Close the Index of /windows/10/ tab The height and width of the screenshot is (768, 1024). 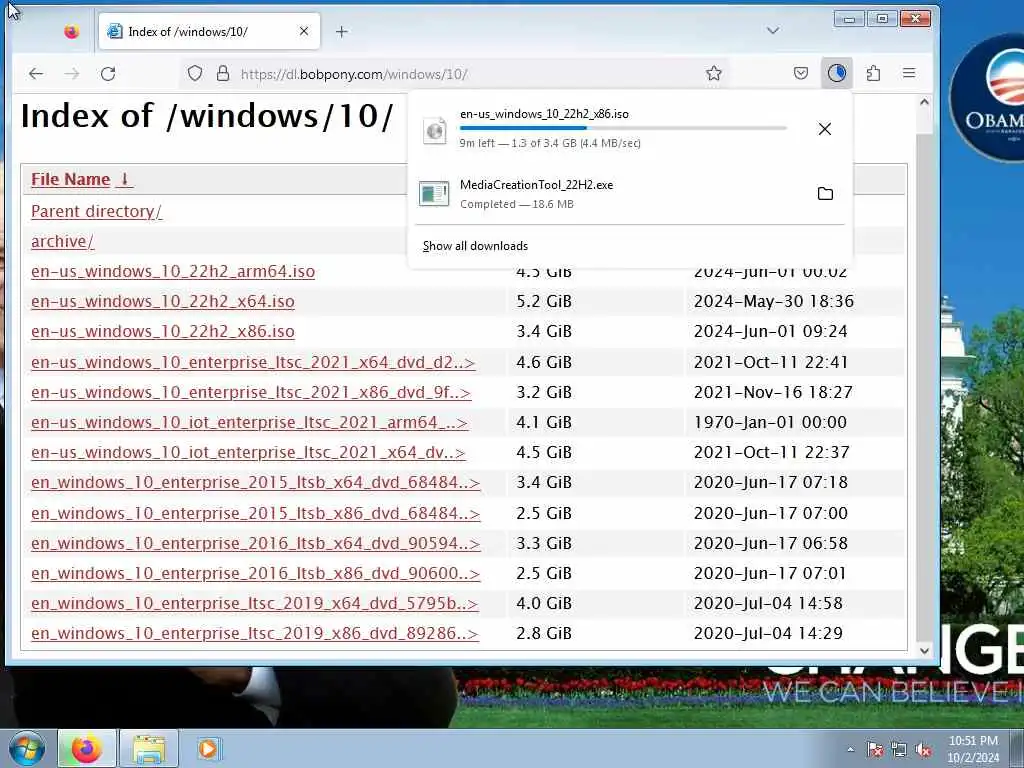304,31
